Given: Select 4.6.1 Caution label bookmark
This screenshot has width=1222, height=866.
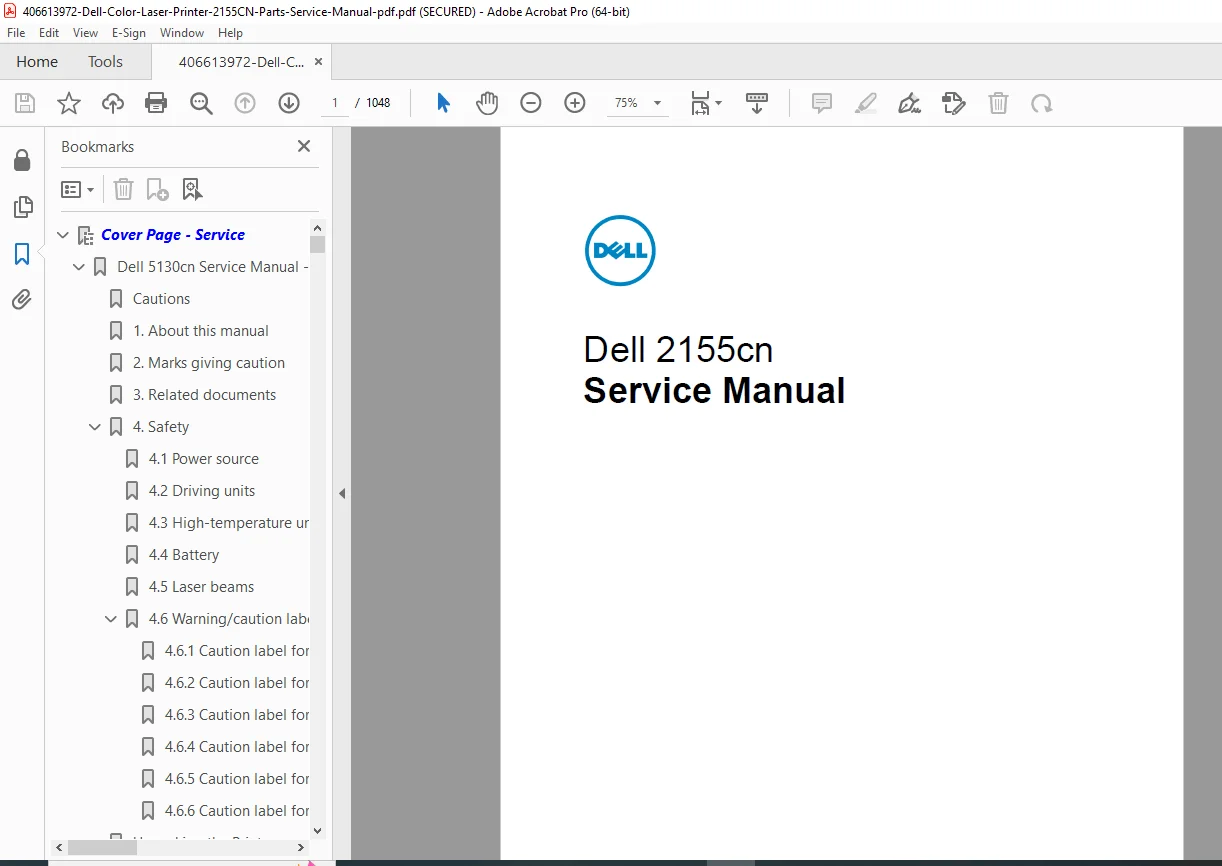Looking at the screenshot, I should tap(237, 651).
